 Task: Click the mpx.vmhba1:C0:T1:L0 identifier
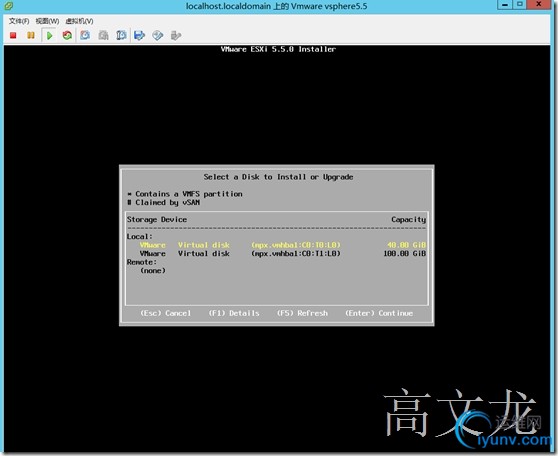tap(296, 253)
